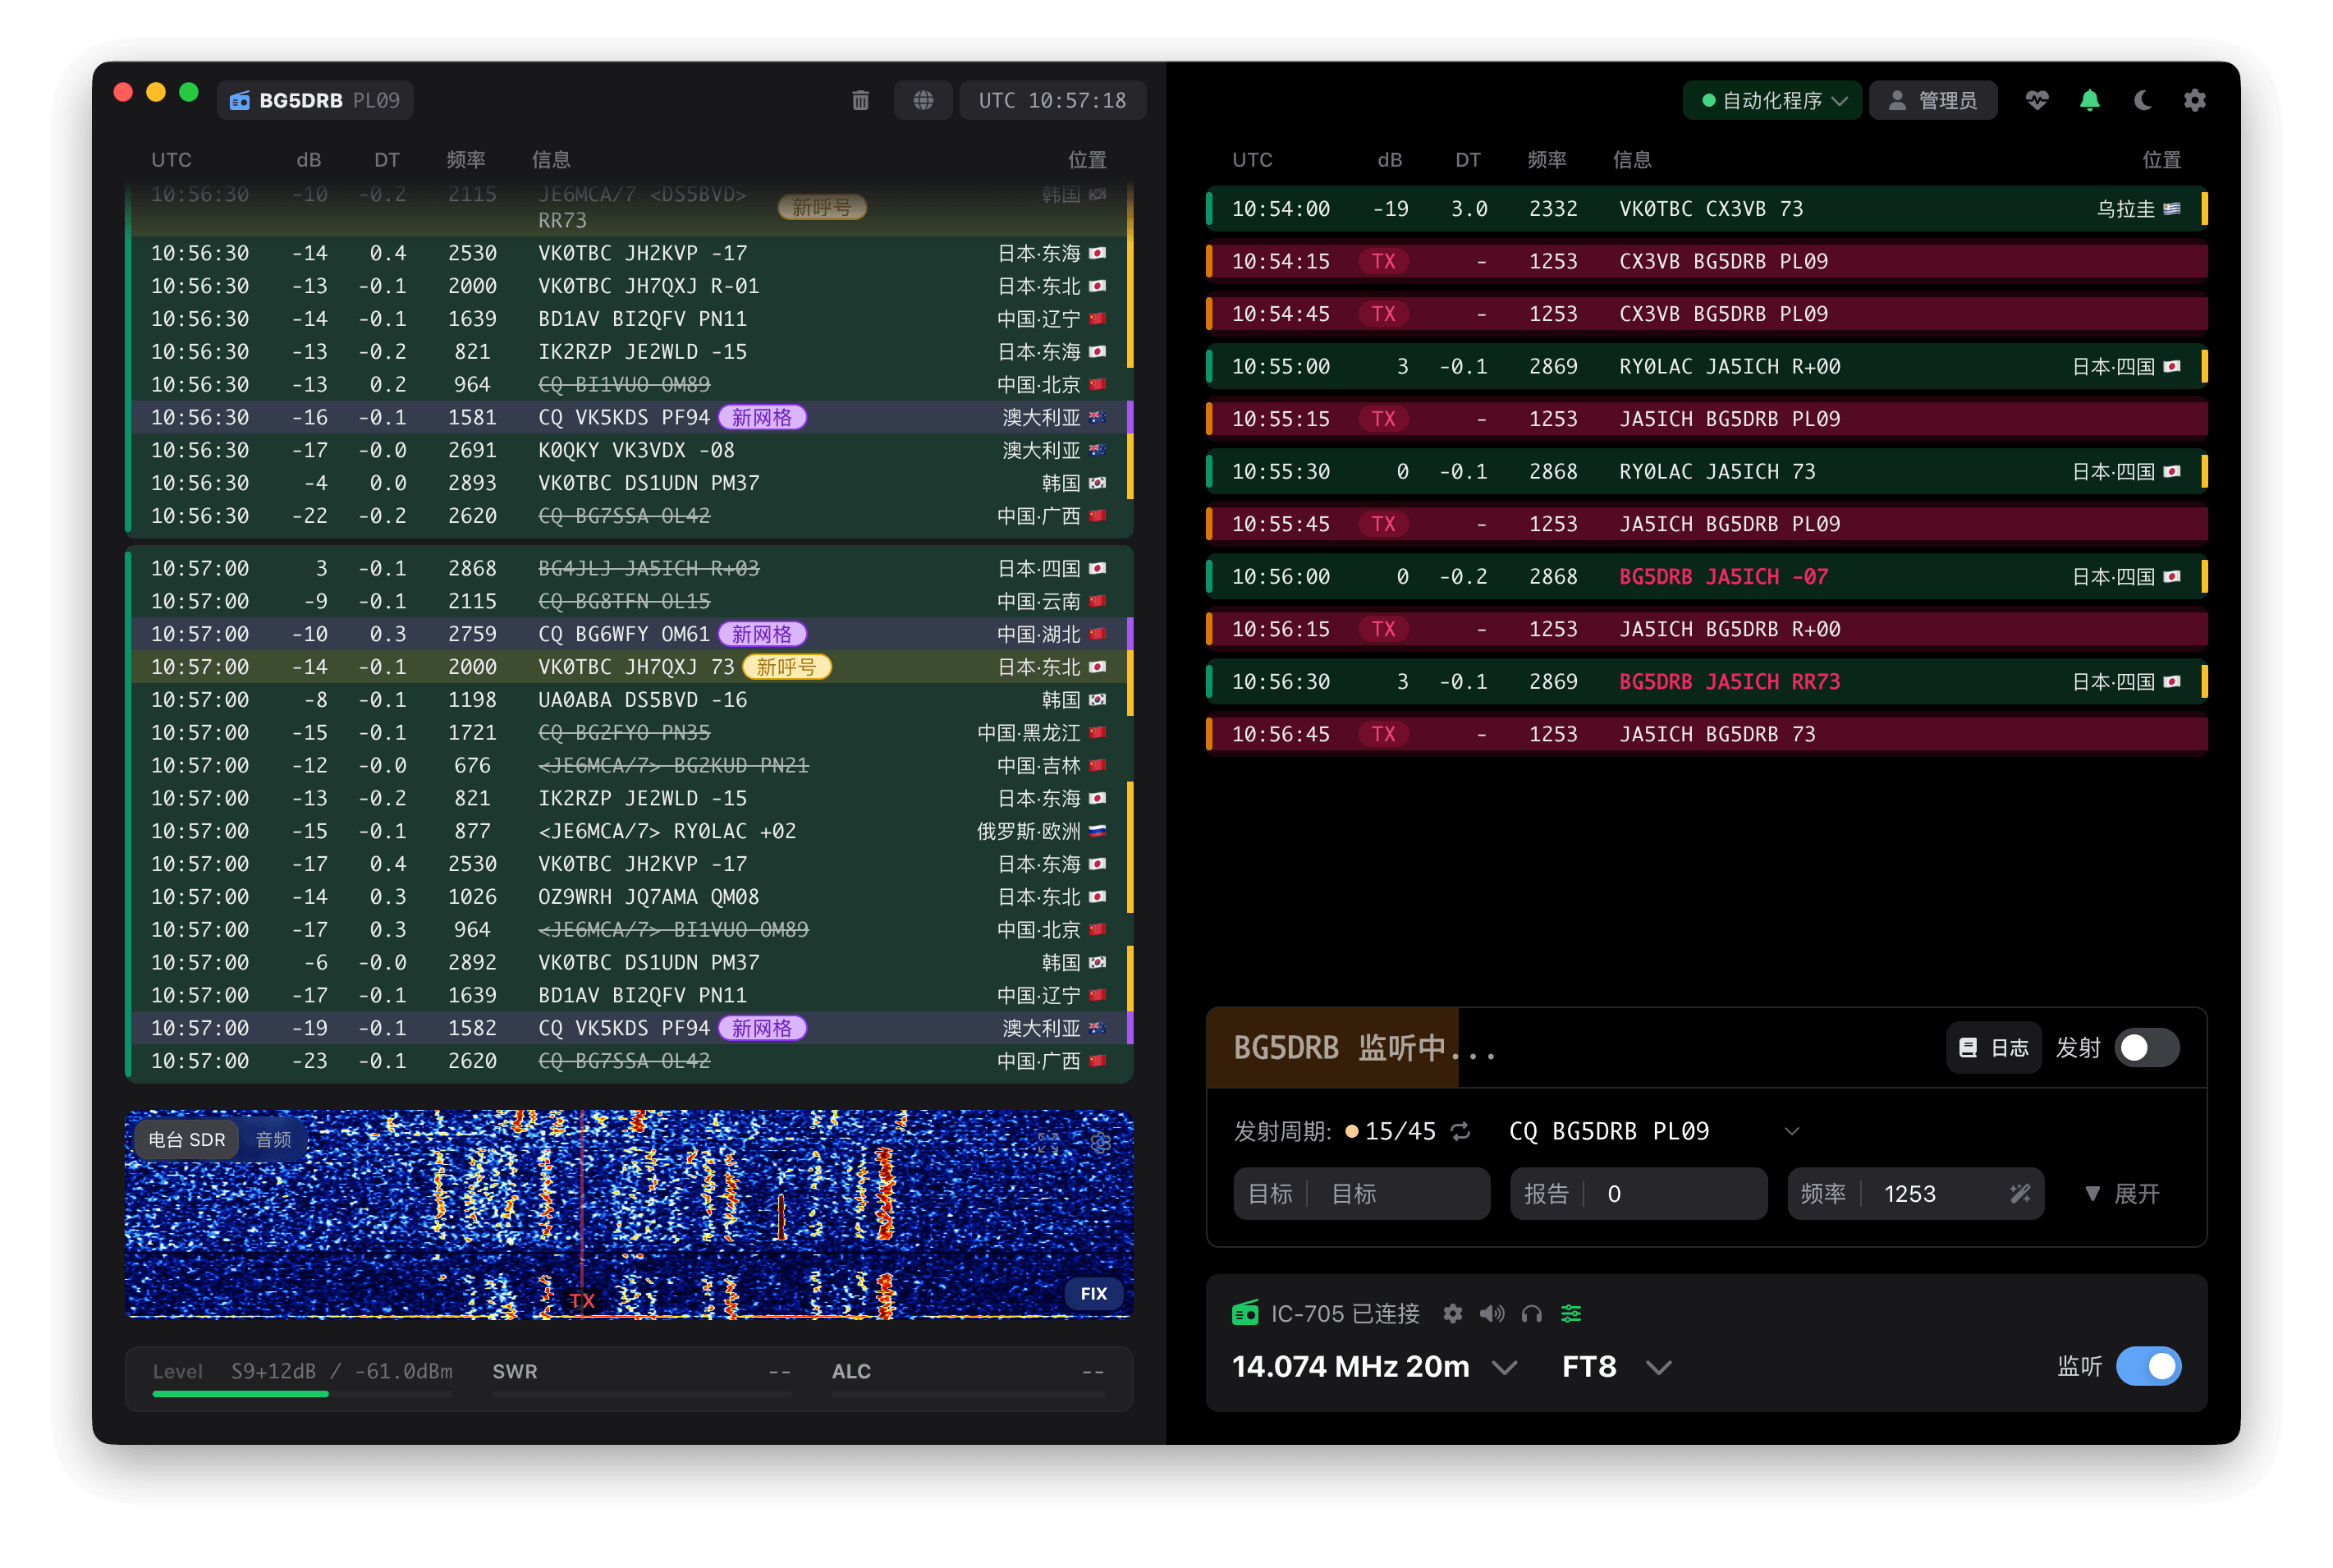
Task: Click the trash icon to clear decodes
Action: coord(860,100)
